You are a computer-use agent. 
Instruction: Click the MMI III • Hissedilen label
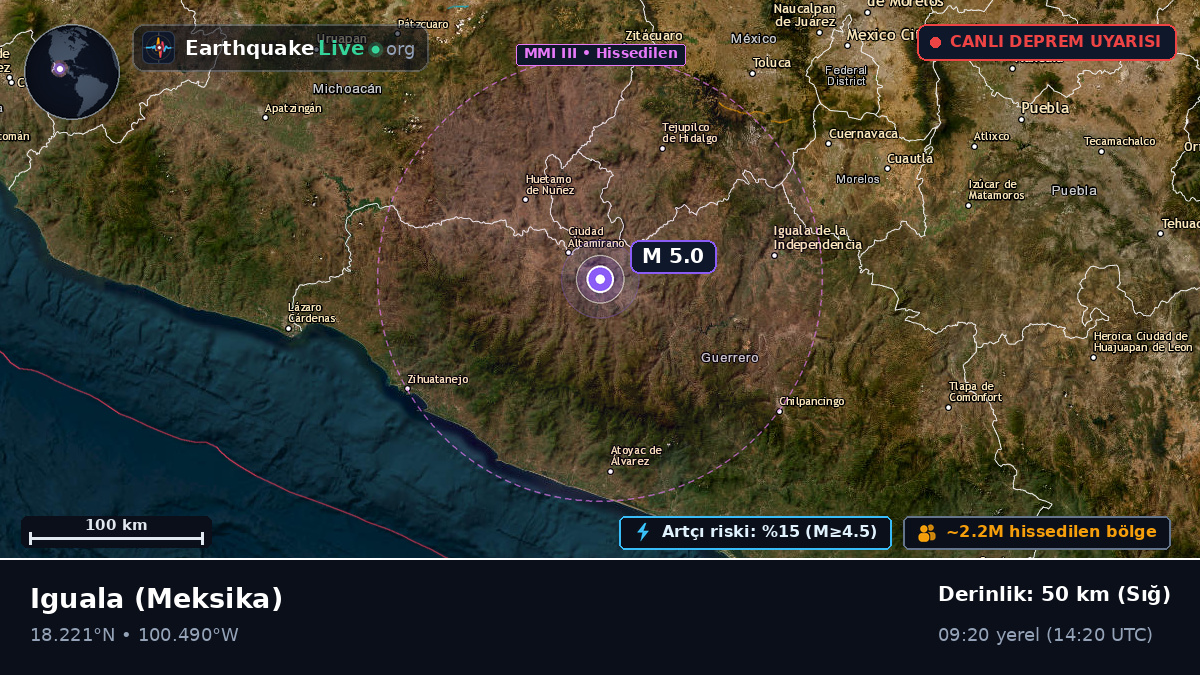[601, 54]
